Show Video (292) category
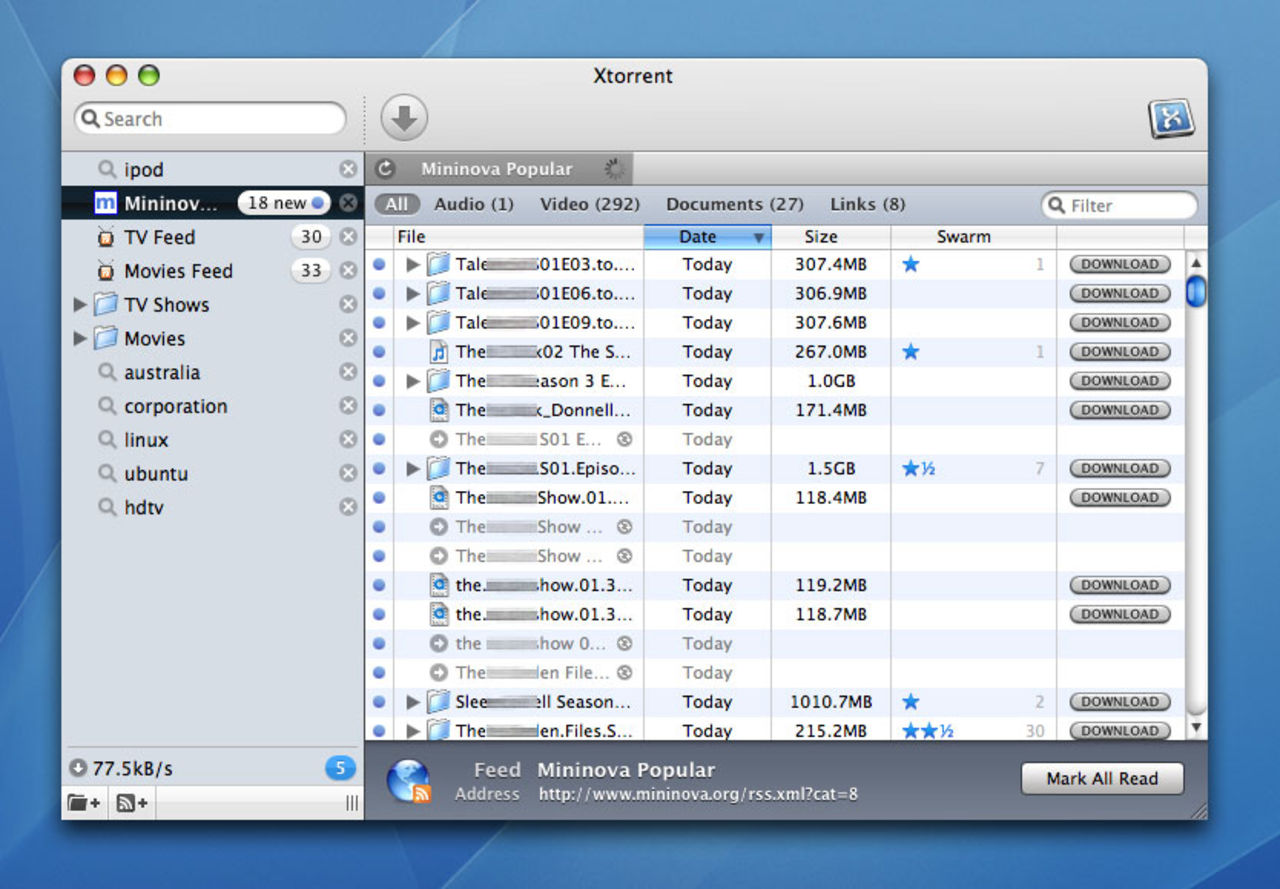 [589, 204]
